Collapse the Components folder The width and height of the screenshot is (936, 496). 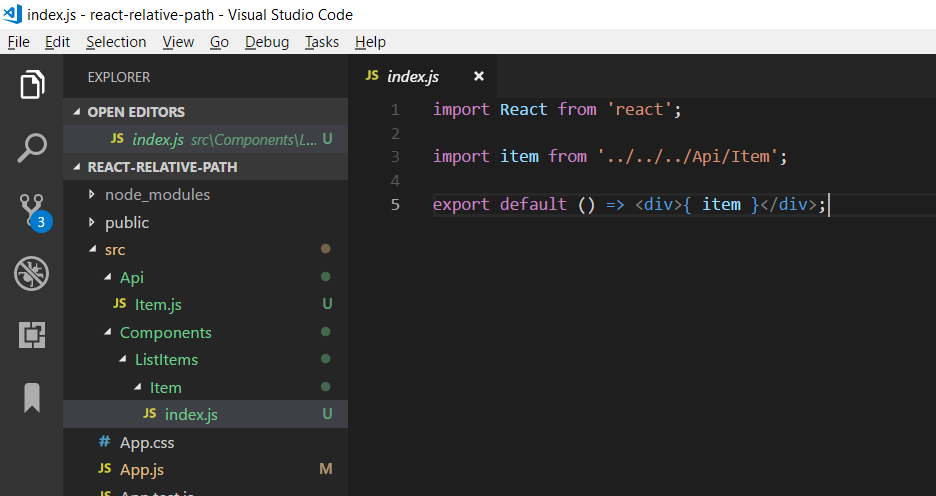107,332
